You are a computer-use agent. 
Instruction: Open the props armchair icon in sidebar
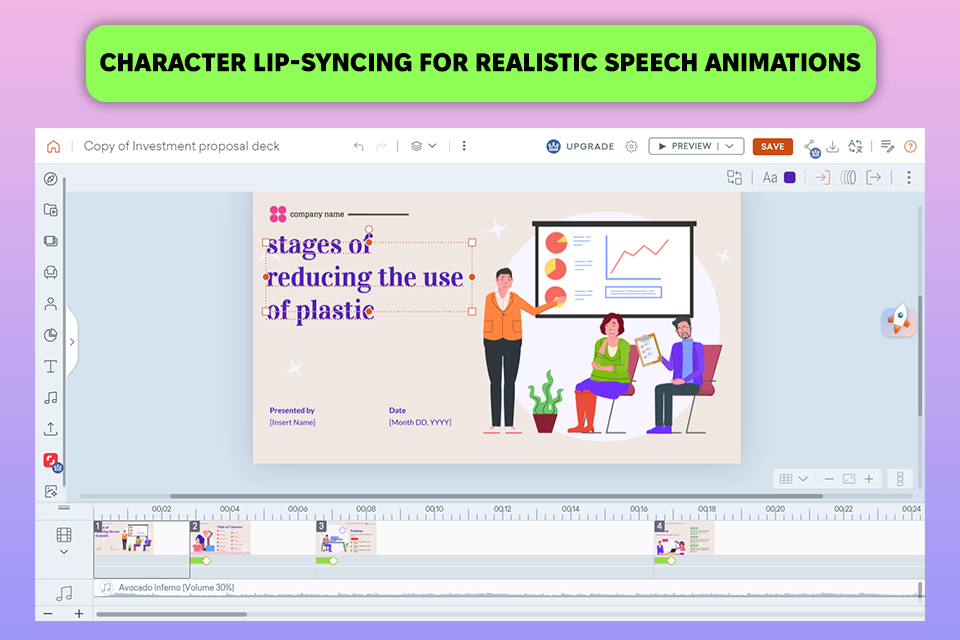tap(51, 273)
